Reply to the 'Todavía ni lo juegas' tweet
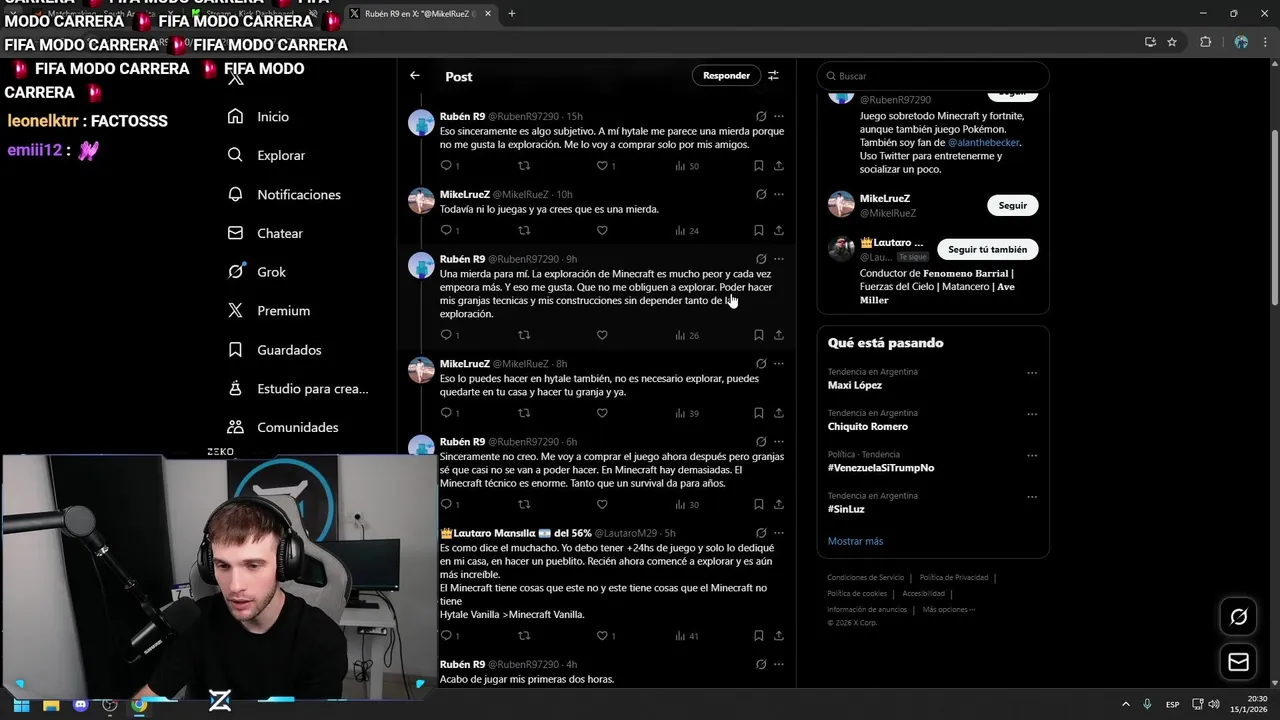This screenshot has width=1280, height=720. [446, 230]
